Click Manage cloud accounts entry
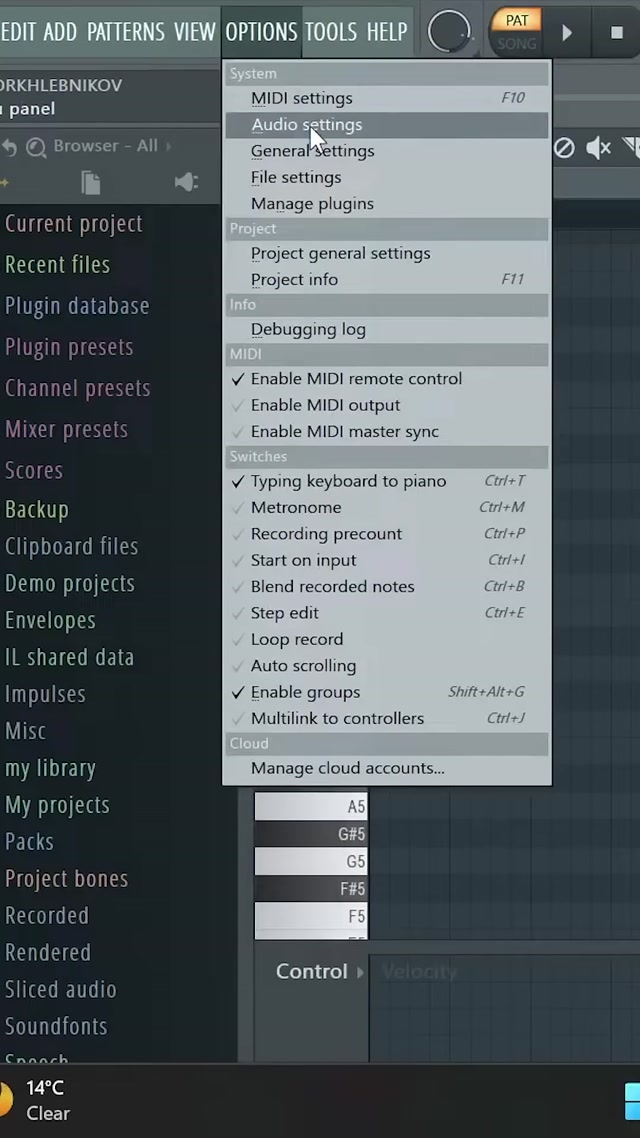The image size is (640, 1138). pyautogui.click(x=347, y=768)
